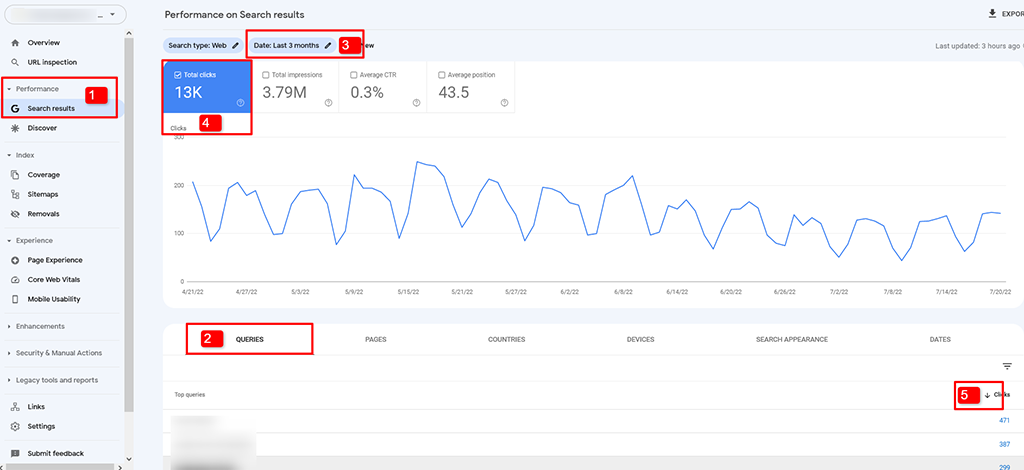Open help icon in Average position card
1024x470 pixels.
pos(504,102)
